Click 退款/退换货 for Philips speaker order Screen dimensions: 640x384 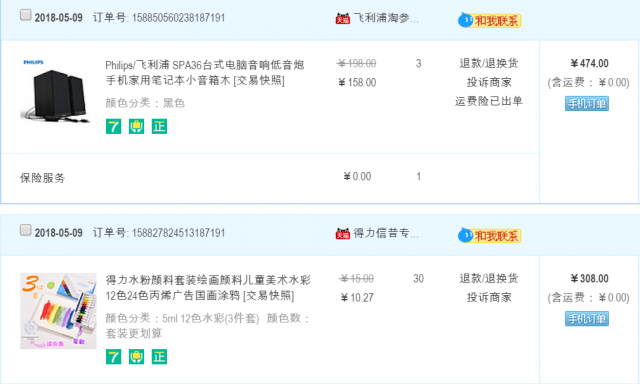tap(489, 63)
